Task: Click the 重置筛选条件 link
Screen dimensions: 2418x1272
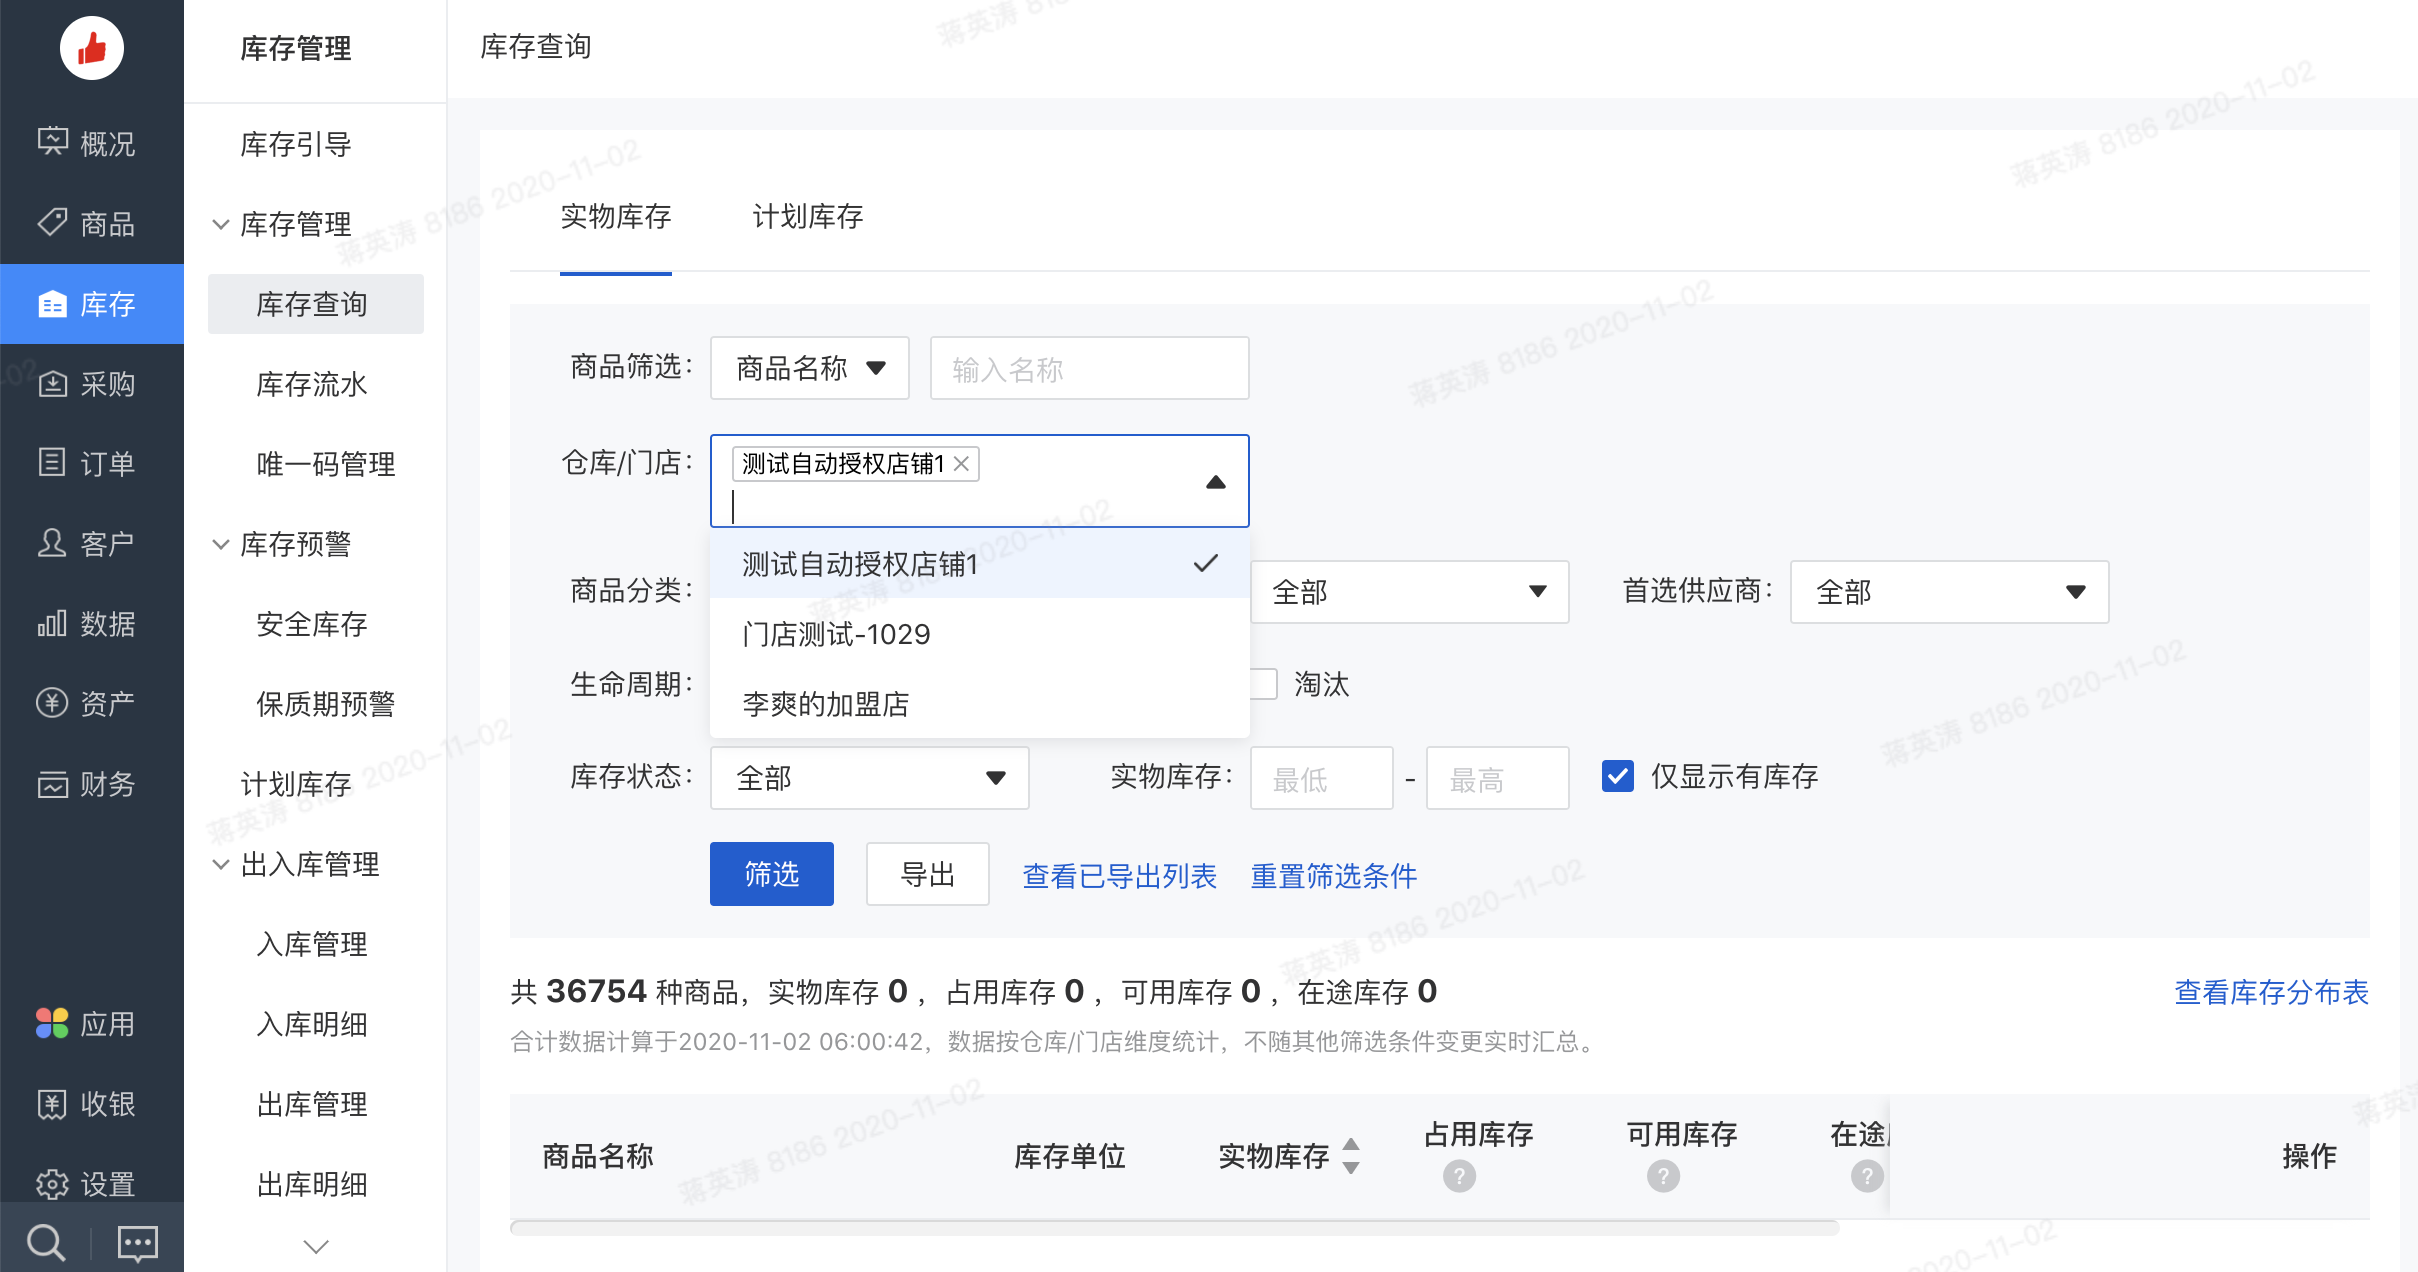Action: tap(1333, 876)
